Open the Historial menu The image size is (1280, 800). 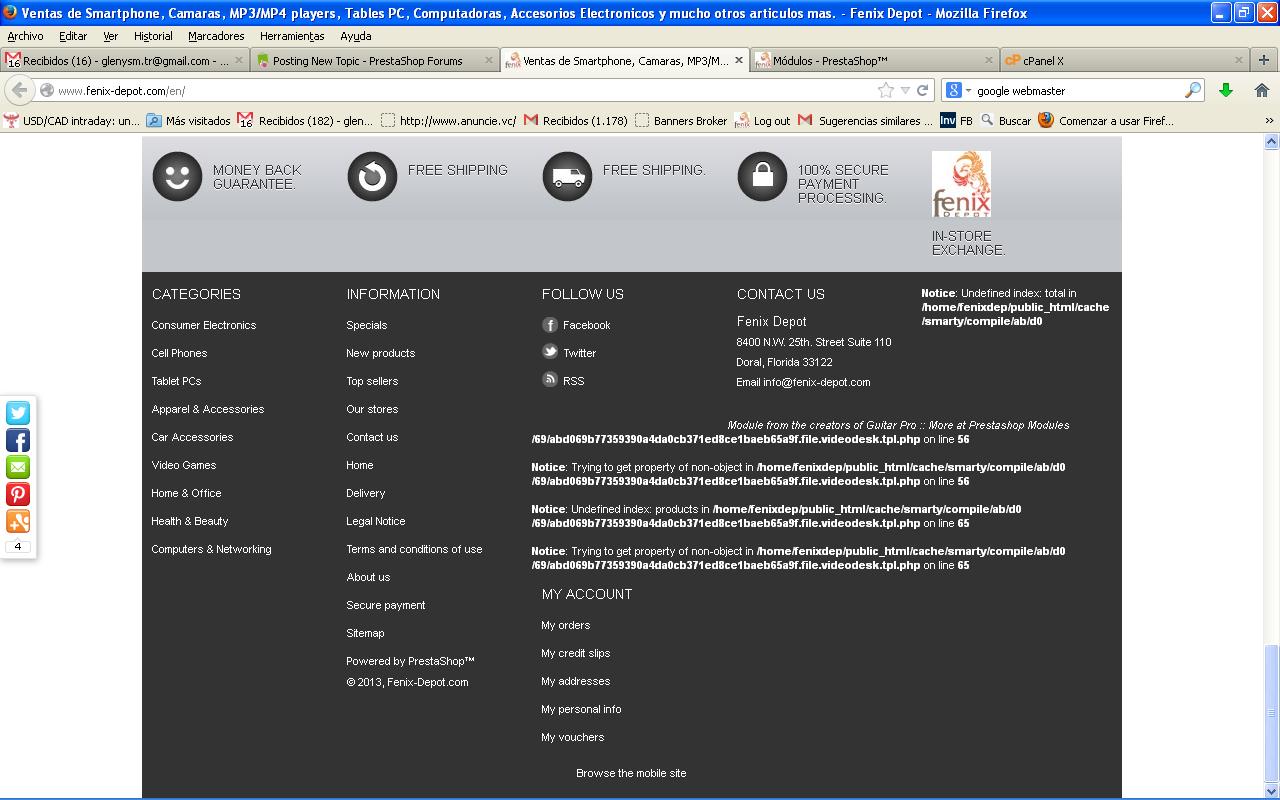pyautogui.click(x=153, y=36)
